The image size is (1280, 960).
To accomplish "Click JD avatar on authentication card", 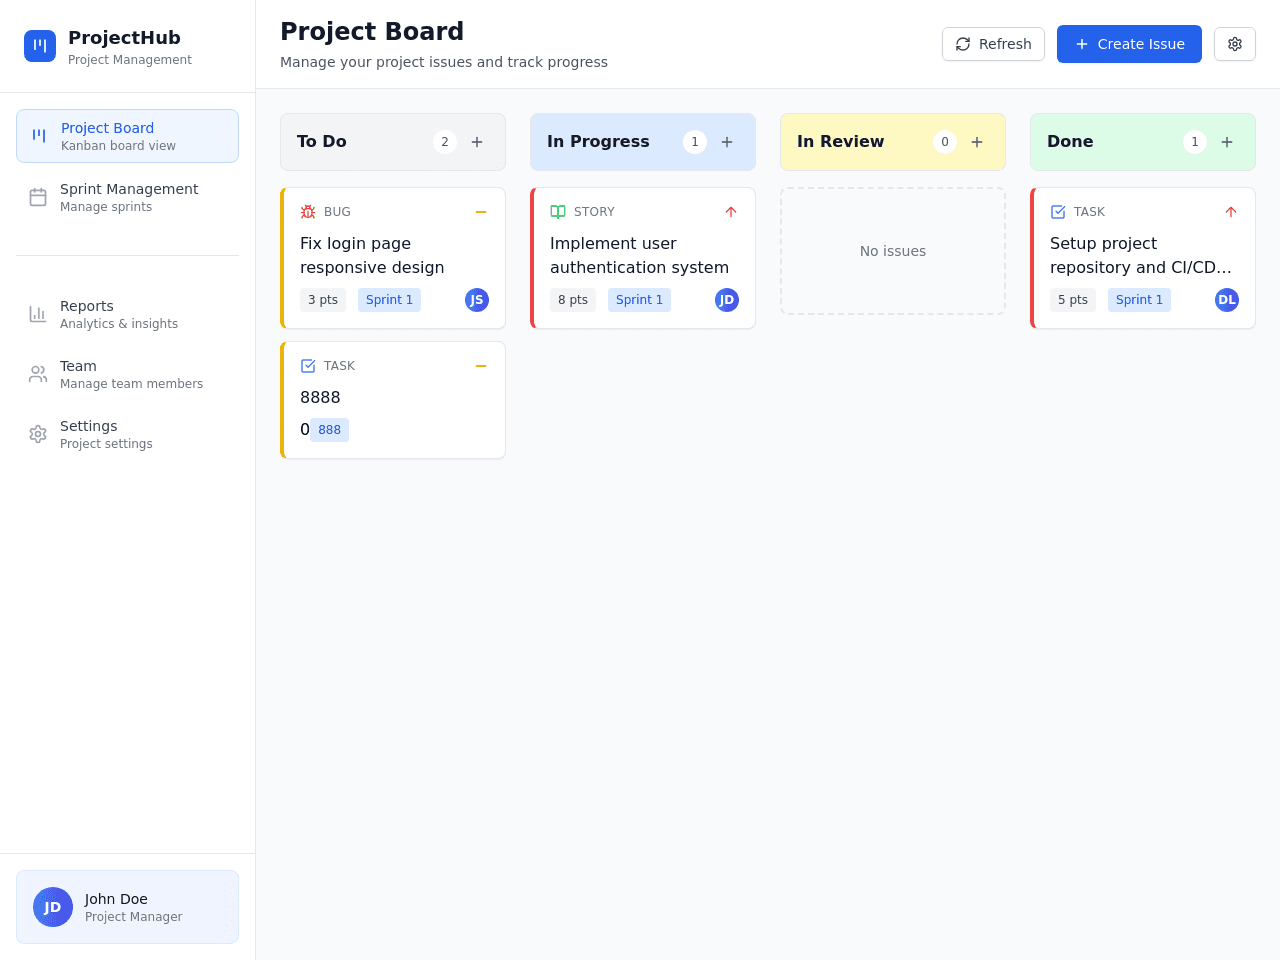I will (x=727, y=300).
